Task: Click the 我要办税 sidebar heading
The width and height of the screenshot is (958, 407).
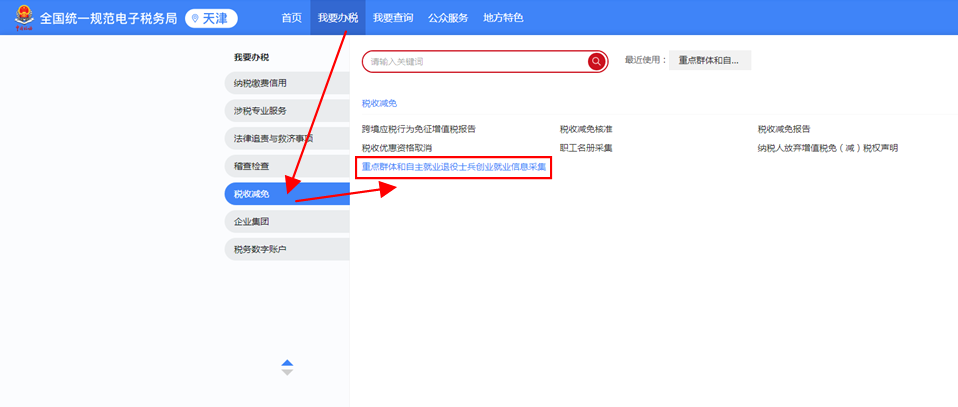Action: pos(251,57)
